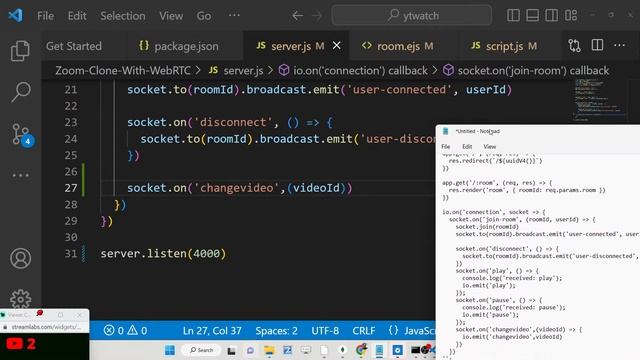Open socket.on('join-room') callback breadcrumb

[526, 70]
